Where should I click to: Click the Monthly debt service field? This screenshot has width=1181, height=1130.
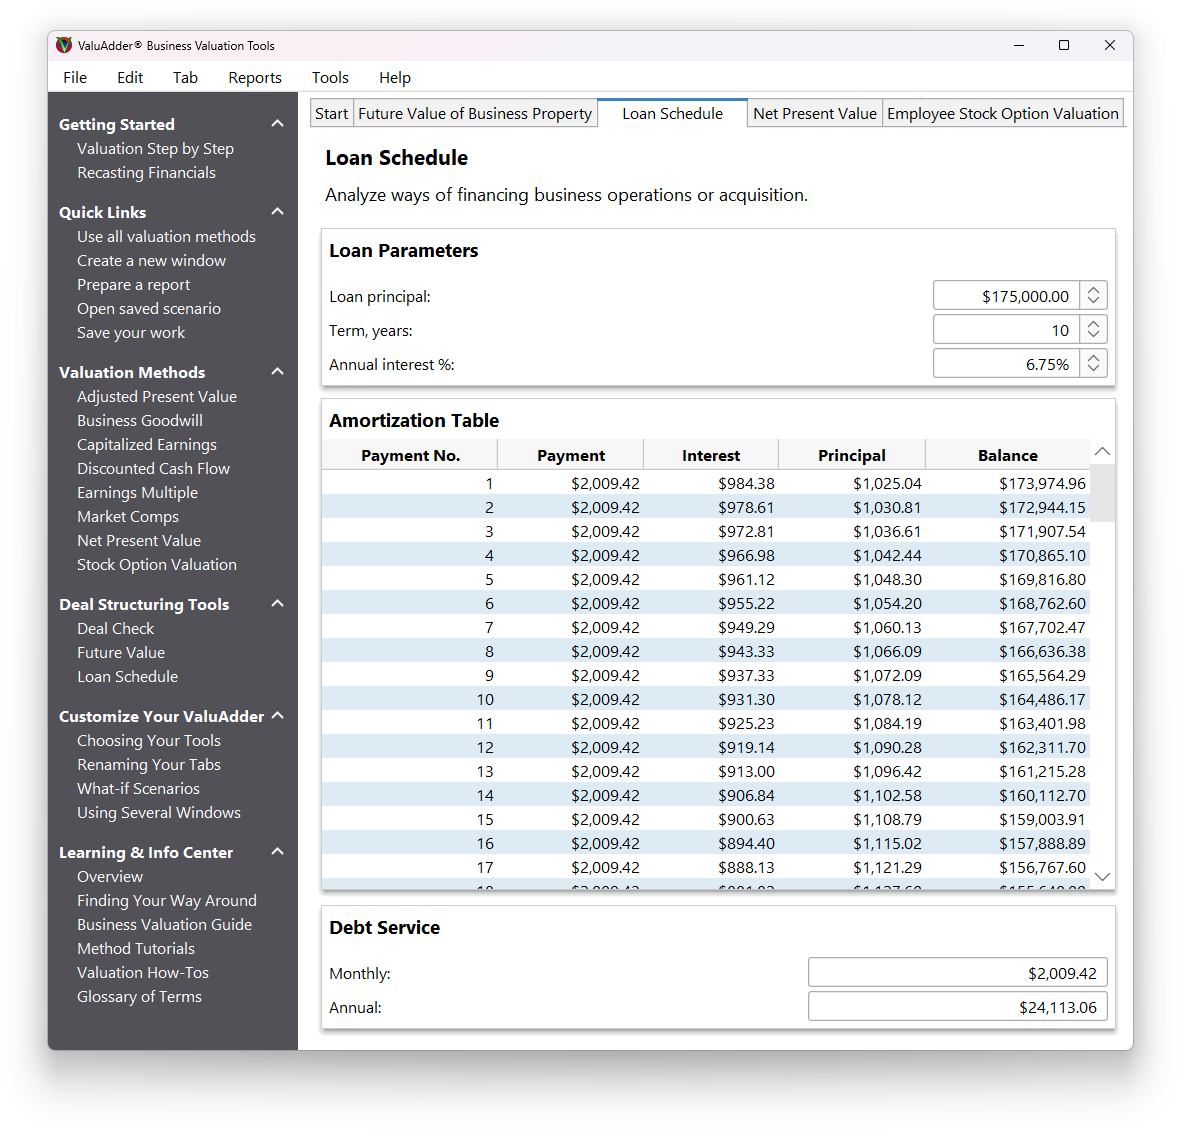[x=957, y=973]
